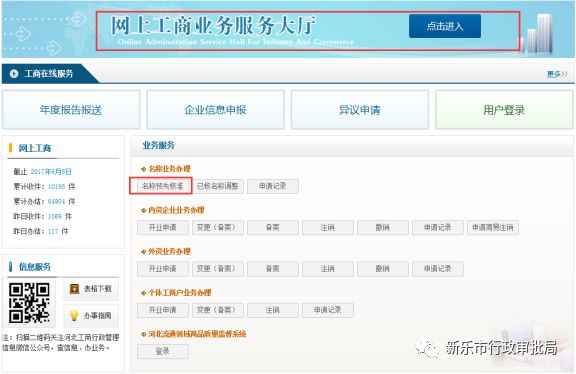This screenshot has width=576, height=374.
Task: Click the 网上工商 panel heading
Action: click(x=35, y=148)
